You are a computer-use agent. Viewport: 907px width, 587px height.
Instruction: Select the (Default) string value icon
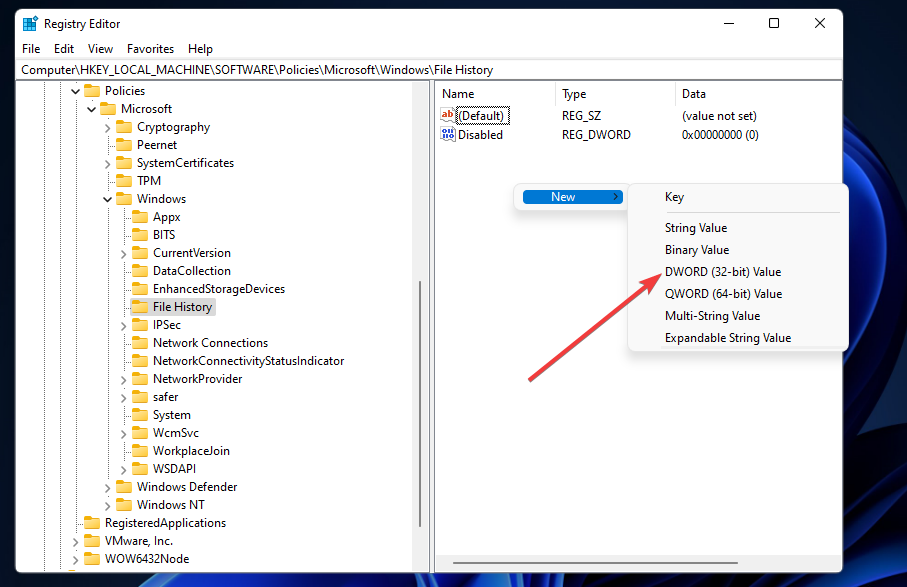(x=448, y=115)
